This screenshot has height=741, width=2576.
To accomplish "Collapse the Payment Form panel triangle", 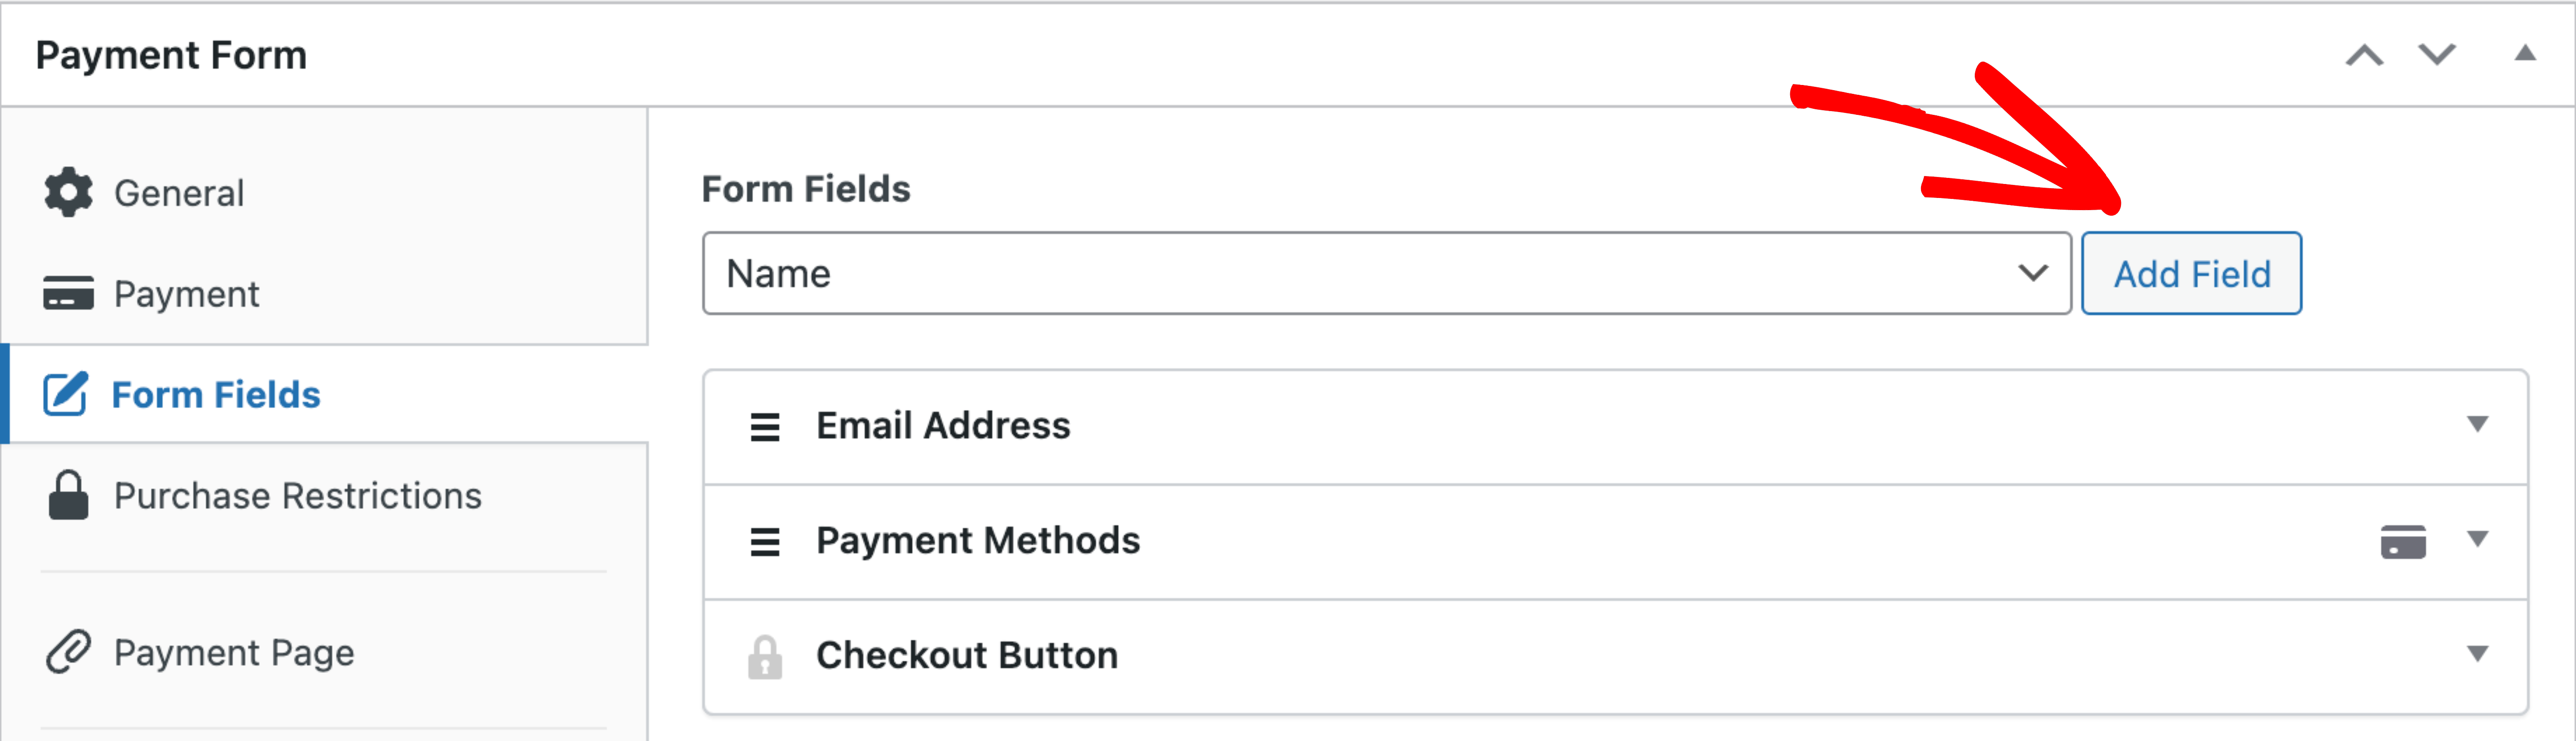I will tap(2525, 53).
